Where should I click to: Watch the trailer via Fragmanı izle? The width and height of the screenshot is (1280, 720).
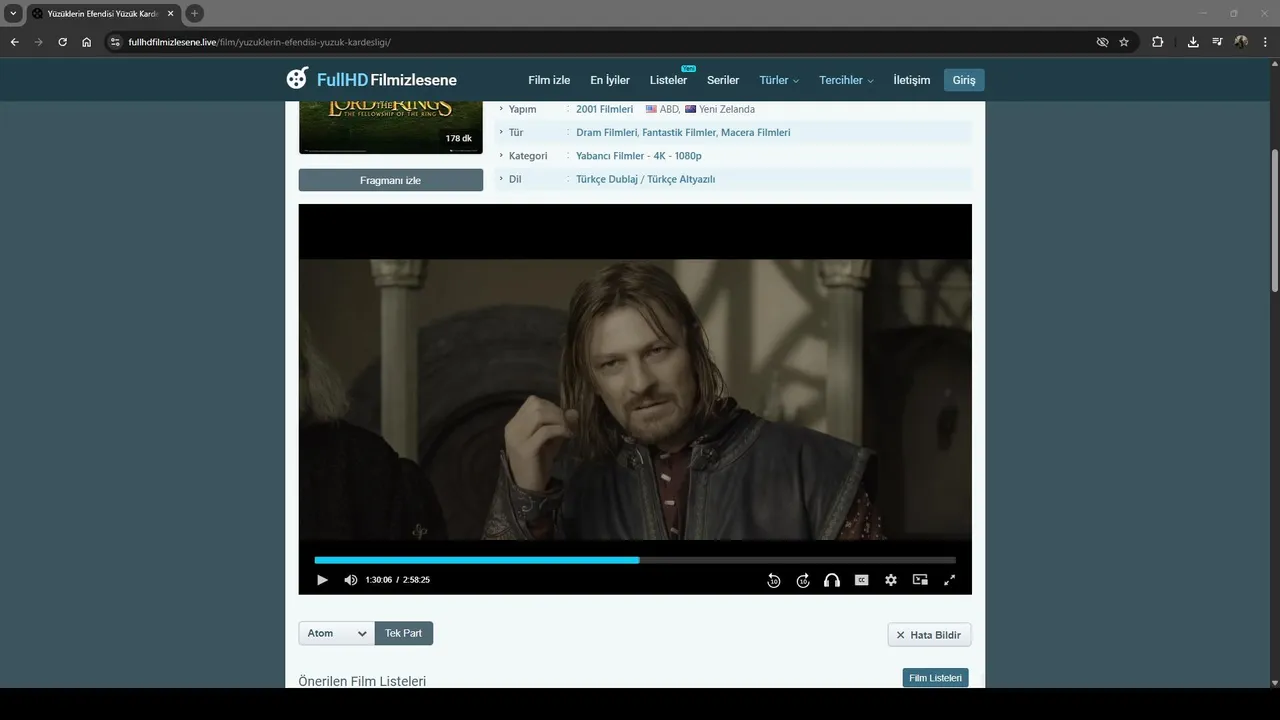[x=390, y=180]
